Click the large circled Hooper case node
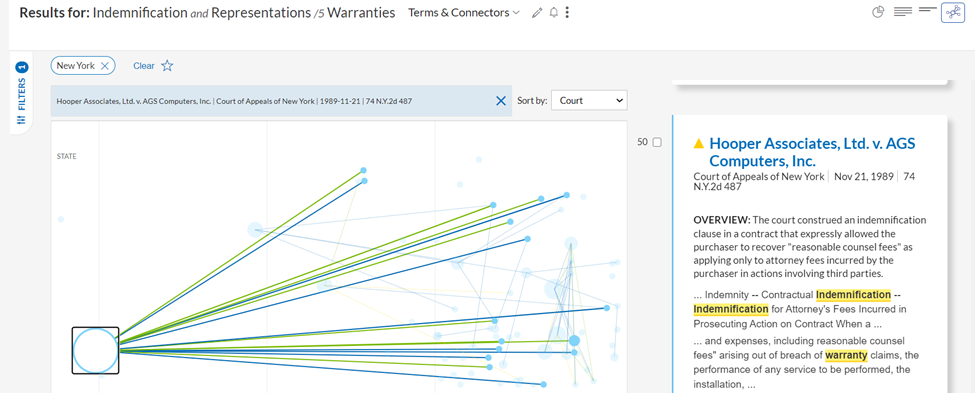The image size is (975, 393). coord(95,351)
